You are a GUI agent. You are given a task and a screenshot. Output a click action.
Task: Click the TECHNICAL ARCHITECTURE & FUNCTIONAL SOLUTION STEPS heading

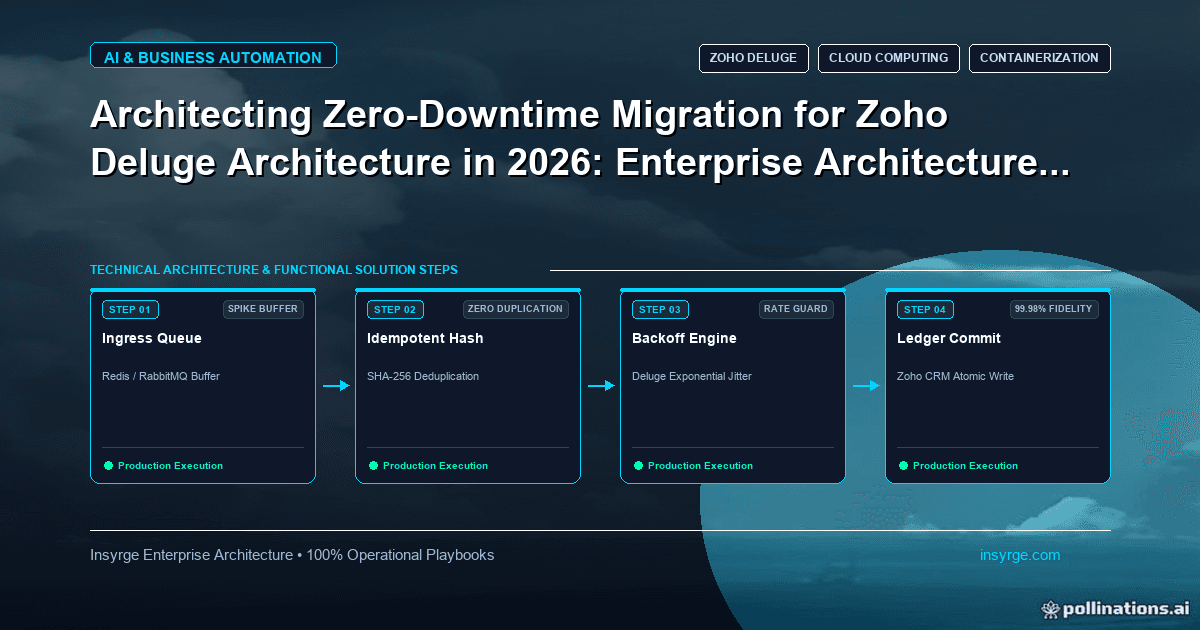pyautogui.click(x=274, y=270)
